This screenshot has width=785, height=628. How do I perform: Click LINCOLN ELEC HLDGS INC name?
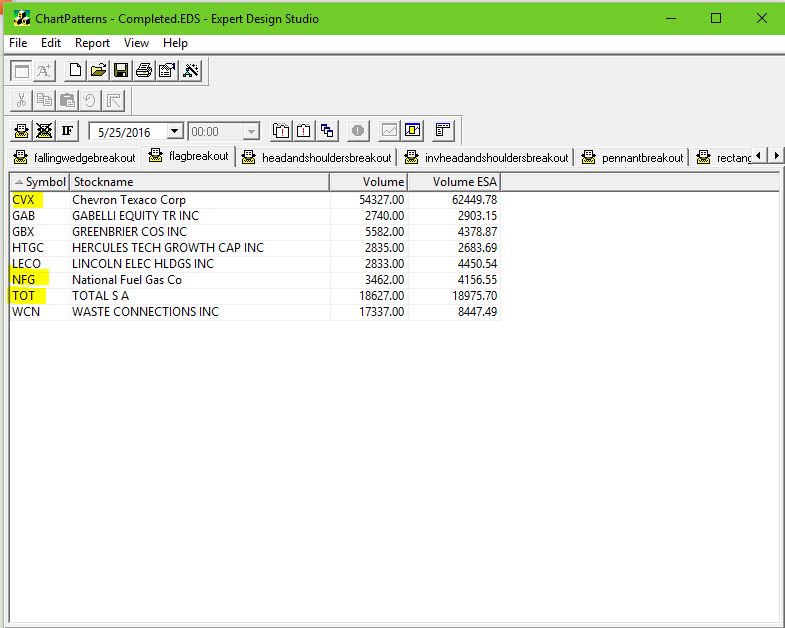tap(143, 264)
